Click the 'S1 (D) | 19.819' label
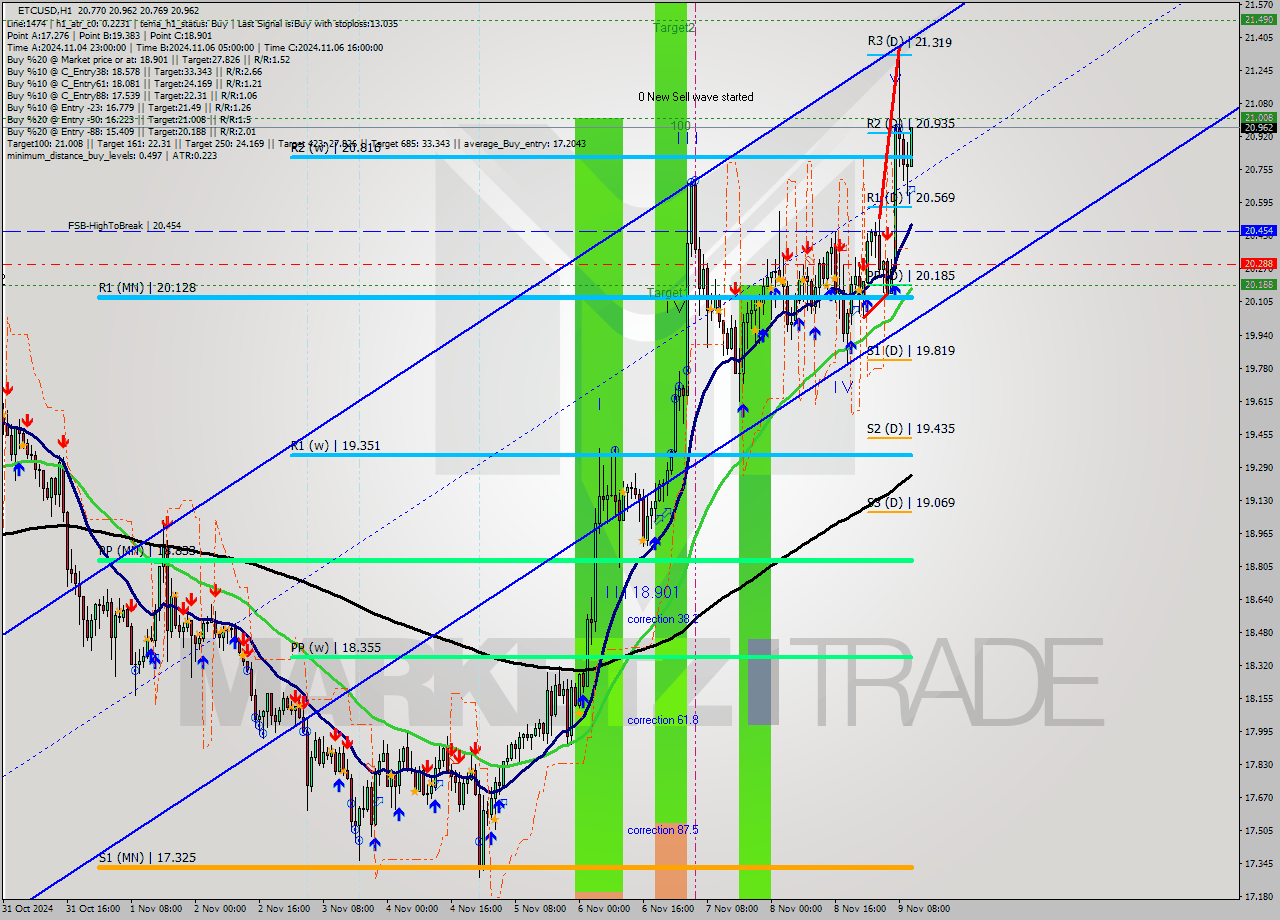 tap(910, 351)
